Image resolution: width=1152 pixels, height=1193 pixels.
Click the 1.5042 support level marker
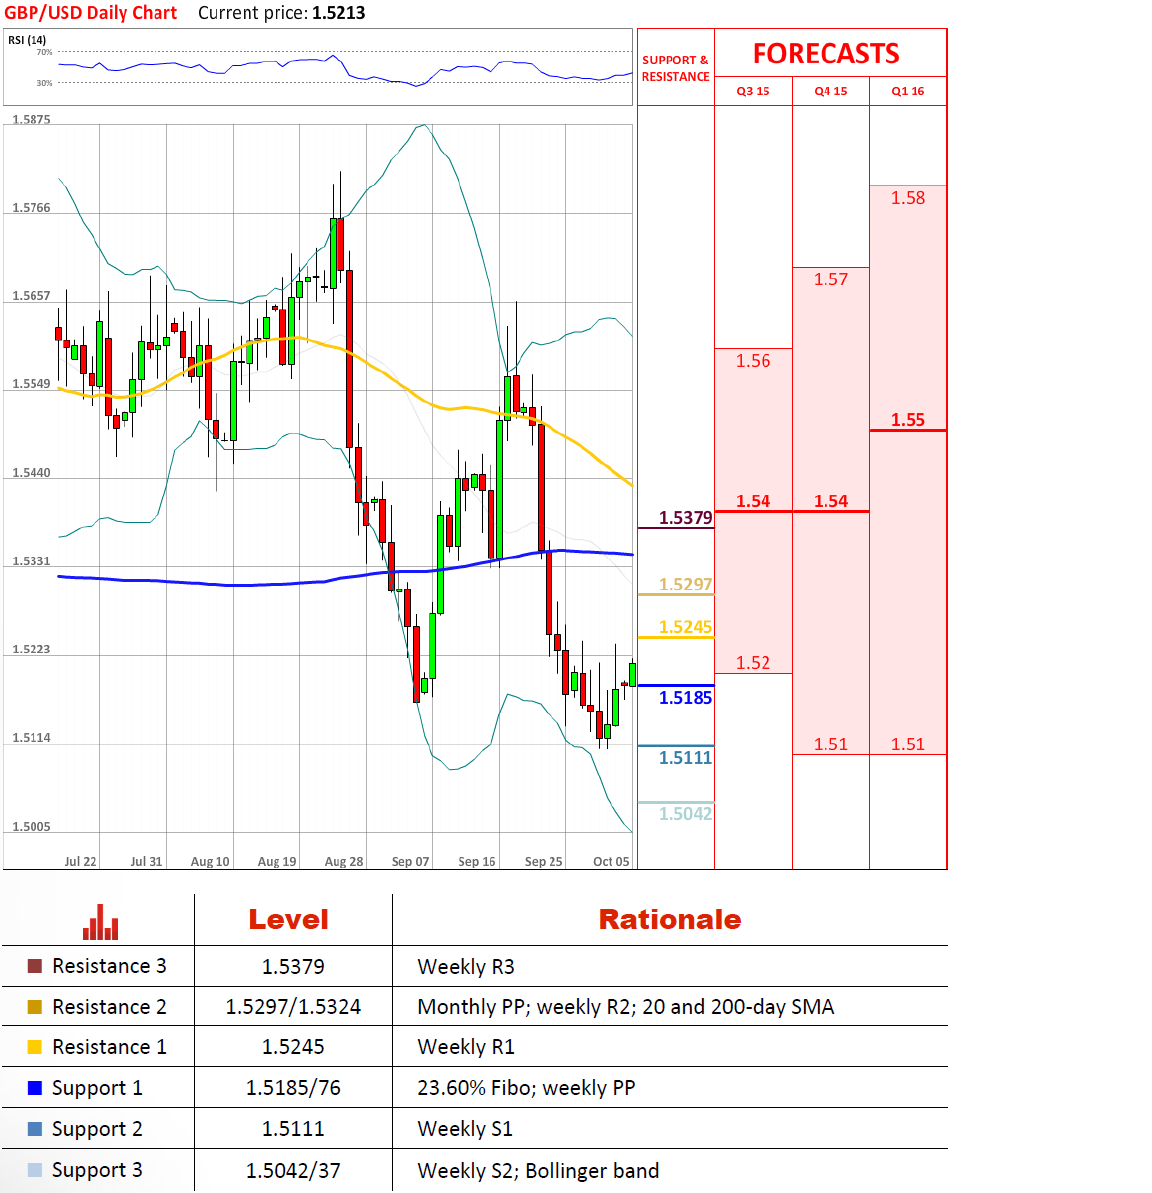point(685,814)
